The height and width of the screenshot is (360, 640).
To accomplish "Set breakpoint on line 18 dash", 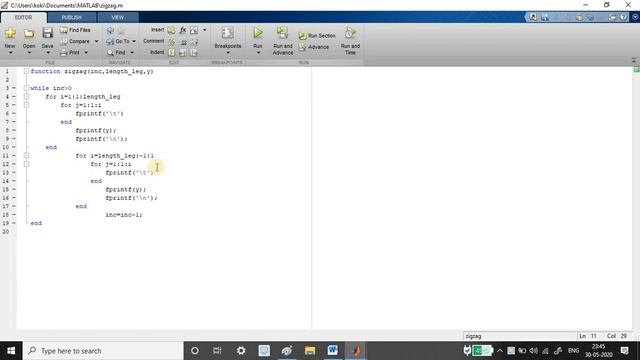I will (x=13, y=215).
